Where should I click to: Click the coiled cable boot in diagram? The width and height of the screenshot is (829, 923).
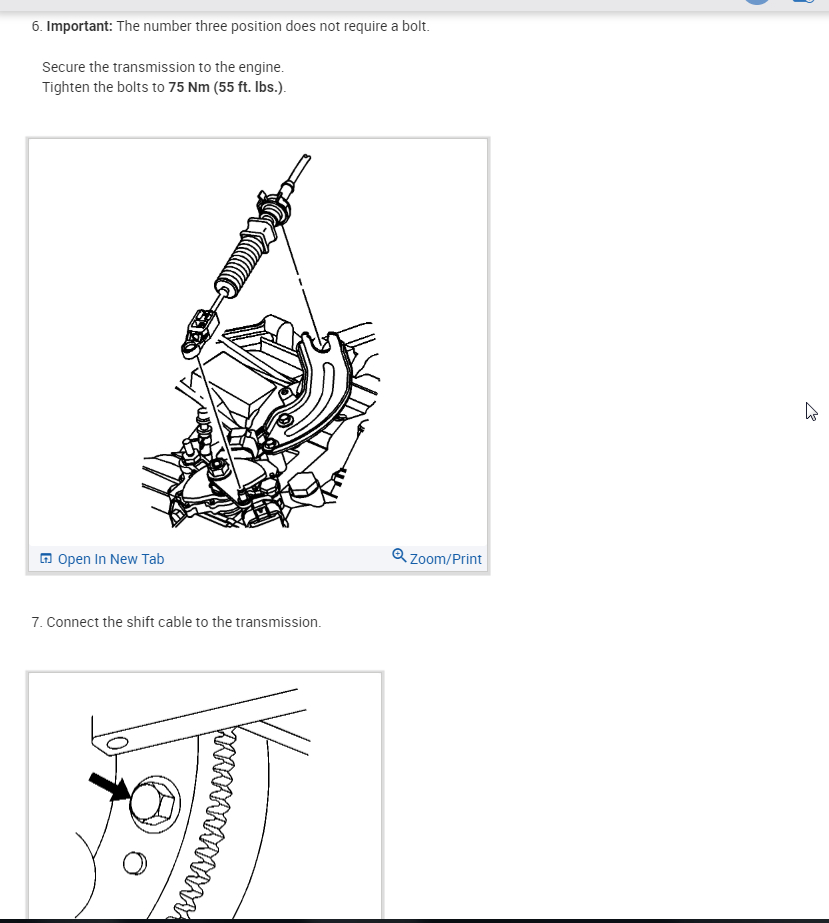pos(240,264)
